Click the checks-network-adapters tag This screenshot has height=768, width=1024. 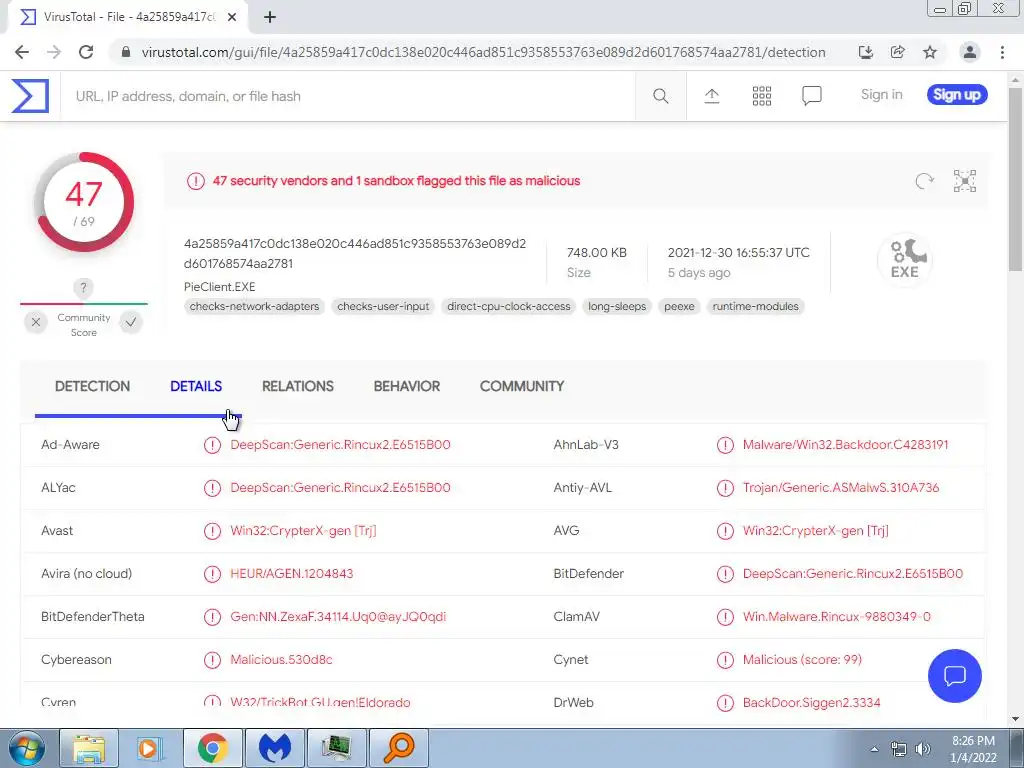255,306
